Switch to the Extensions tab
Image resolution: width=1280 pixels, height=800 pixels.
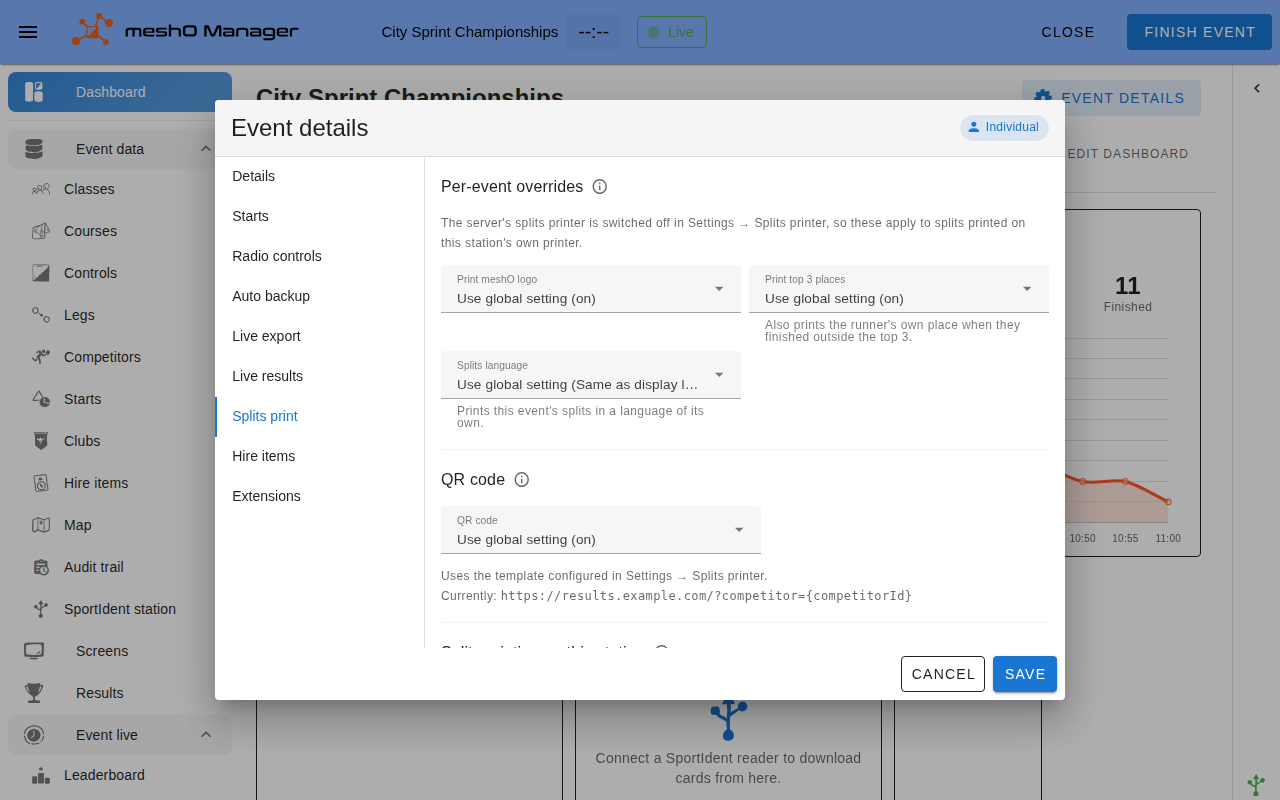[x=320, y=496]
